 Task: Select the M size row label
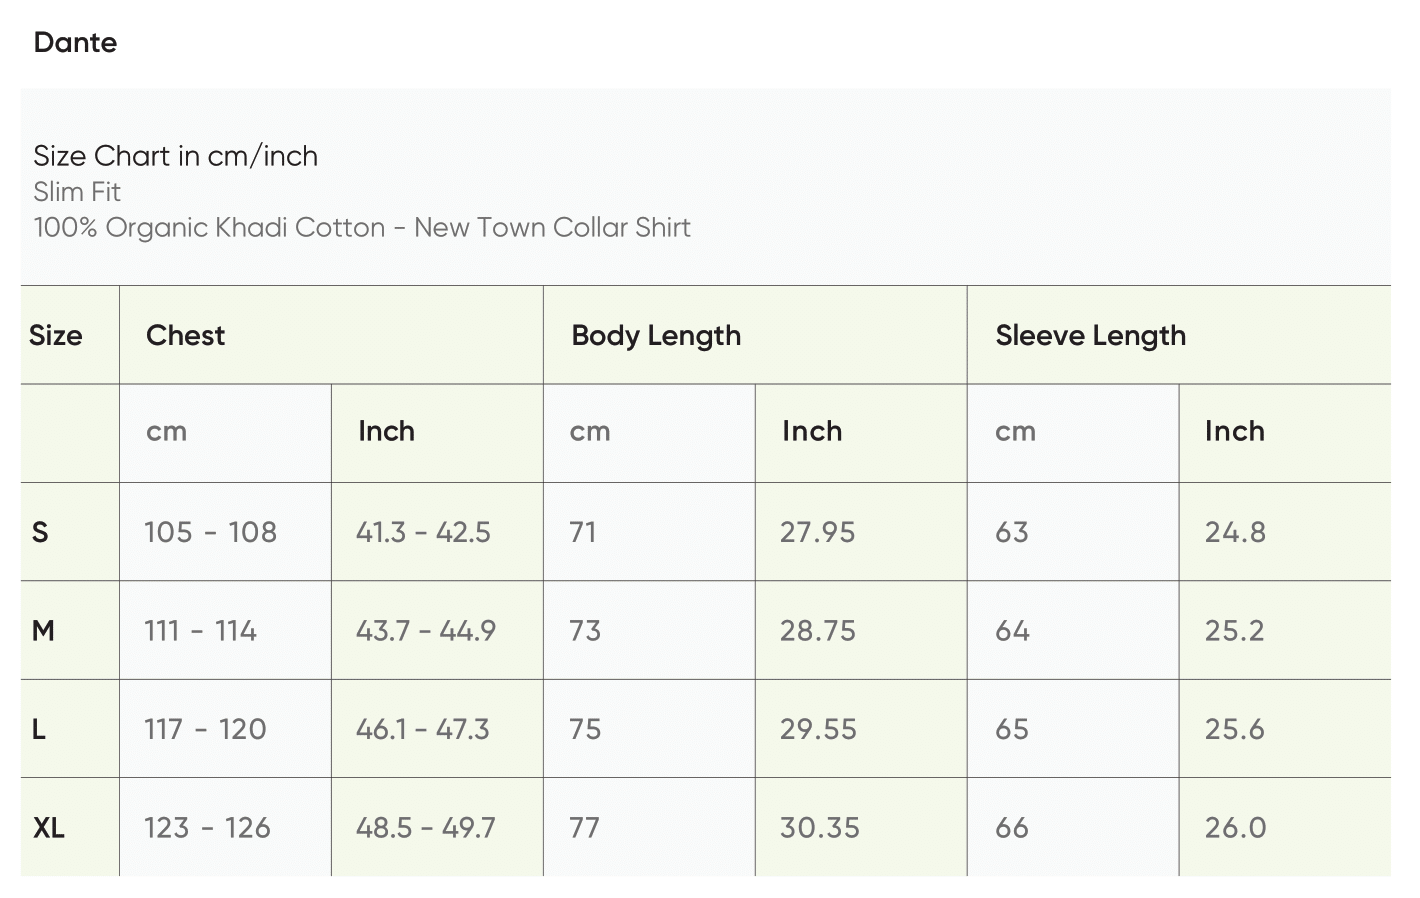point(43,631)
